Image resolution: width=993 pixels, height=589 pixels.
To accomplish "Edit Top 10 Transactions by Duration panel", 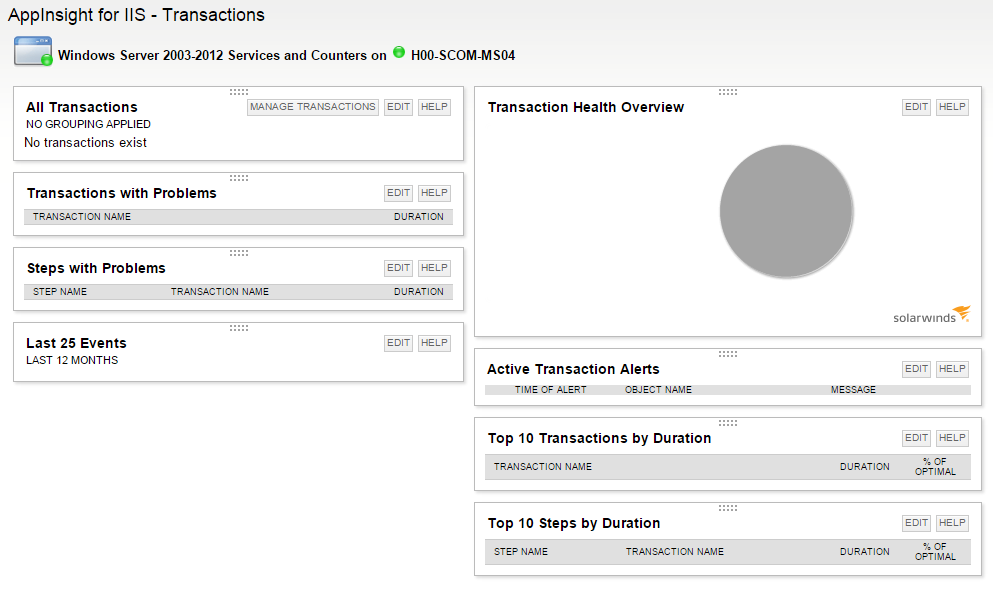I will [x=916, y=438].
